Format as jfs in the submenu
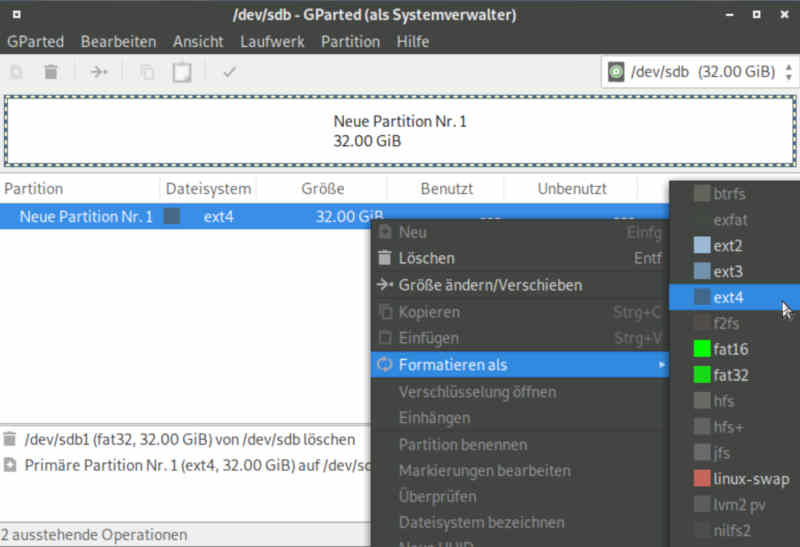Image resolution: width=800 pixels, height=547 pixels. pyautogui.click(x=735, y=453)
